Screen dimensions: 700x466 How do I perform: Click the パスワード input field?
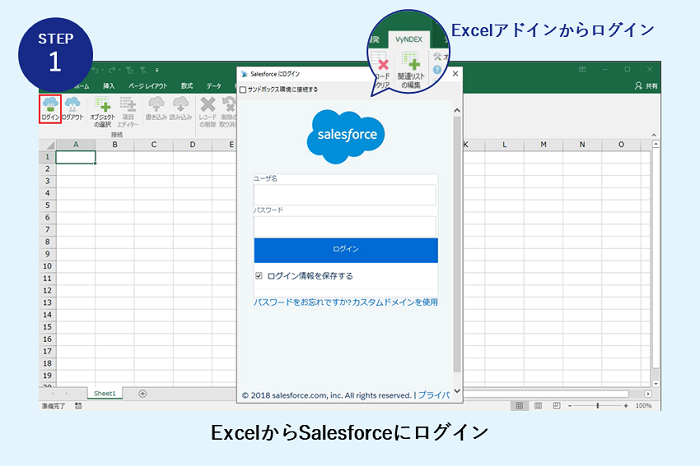coord(345,226)
